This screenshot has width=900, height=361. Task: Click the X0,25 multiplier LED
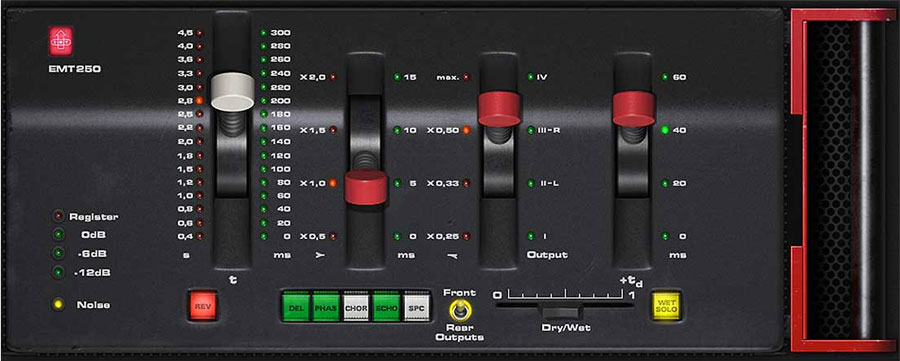tap(466, 236)
